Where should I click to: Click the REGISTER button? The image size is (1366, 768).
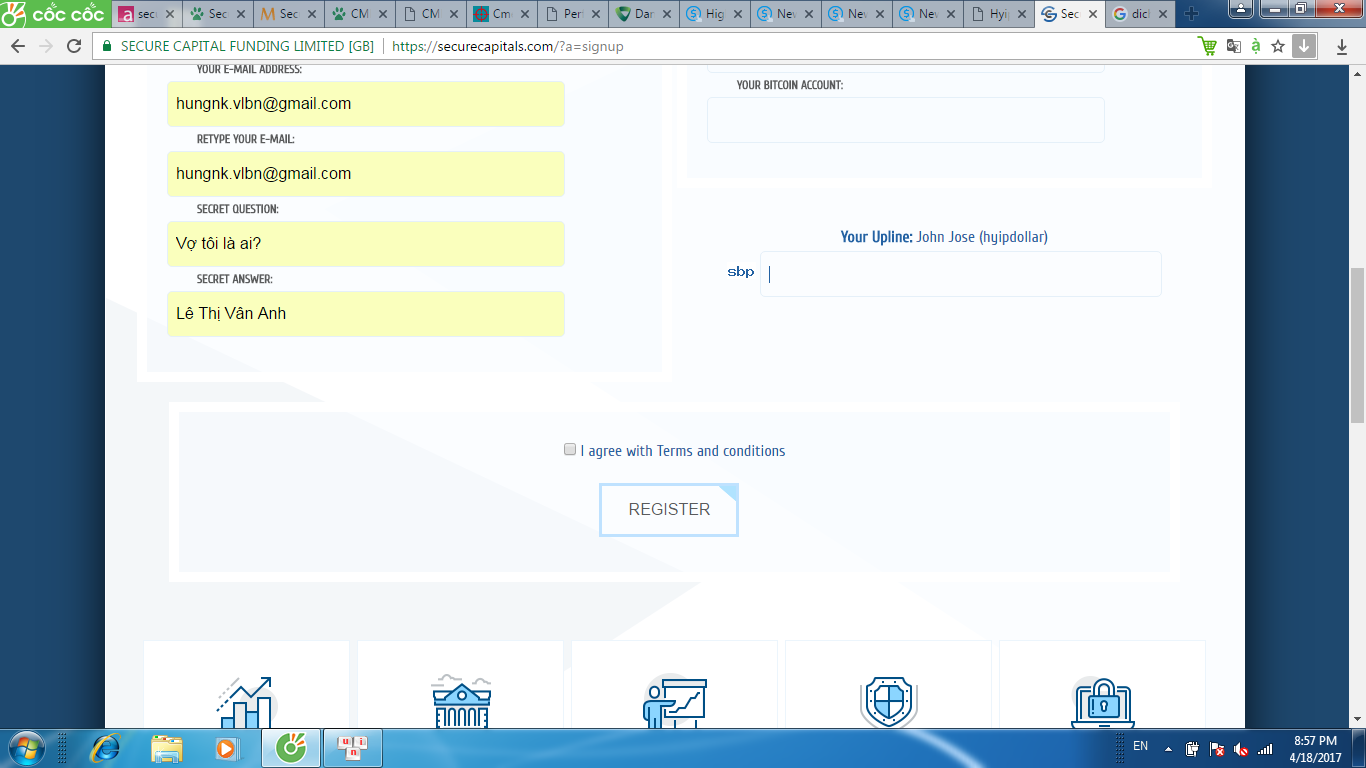coord(669,510)
